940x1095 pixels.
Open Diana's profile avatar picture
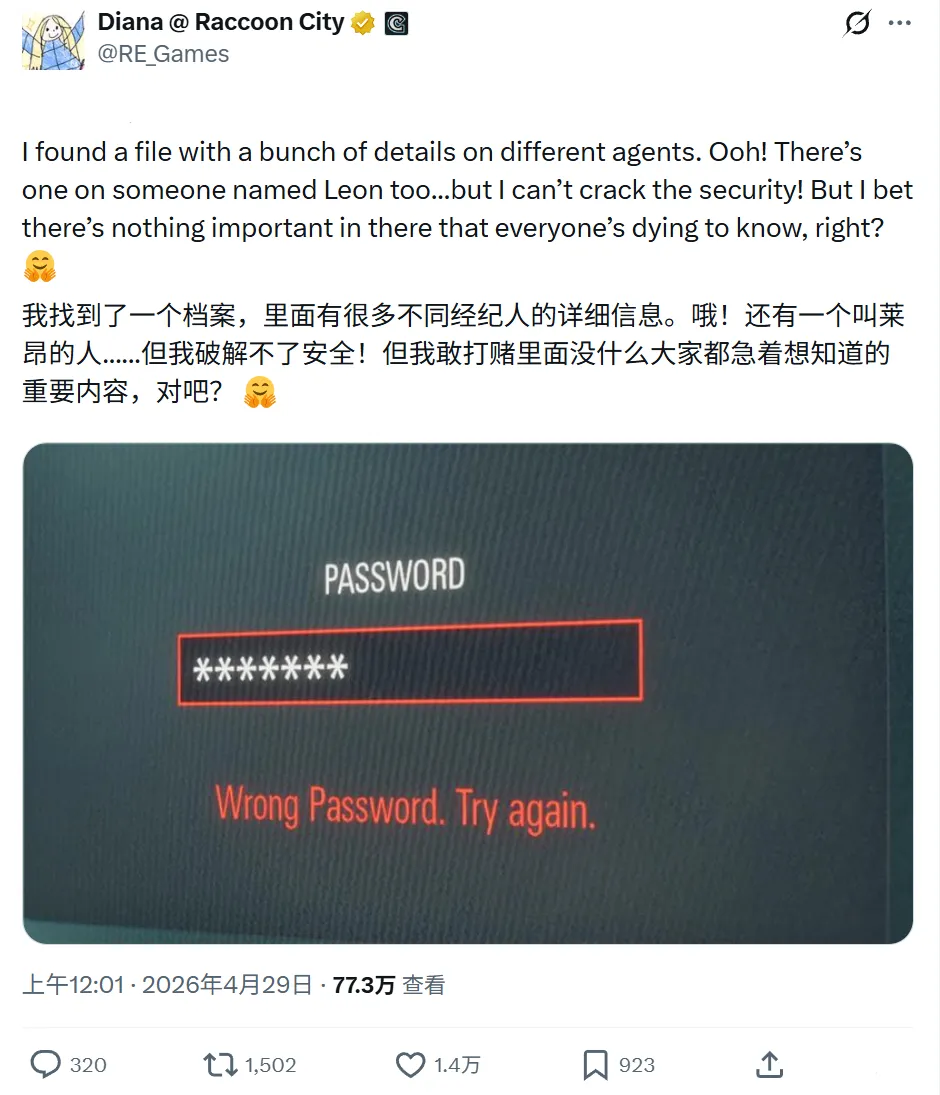click(x=53, y=39)
